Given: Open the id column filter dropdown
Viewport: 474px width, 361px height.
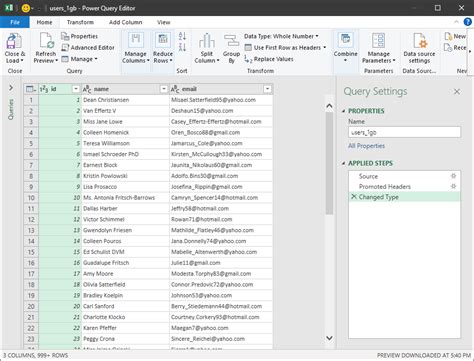Looking at the screenshot, I should pyautogui.click(x=76, y=89).
